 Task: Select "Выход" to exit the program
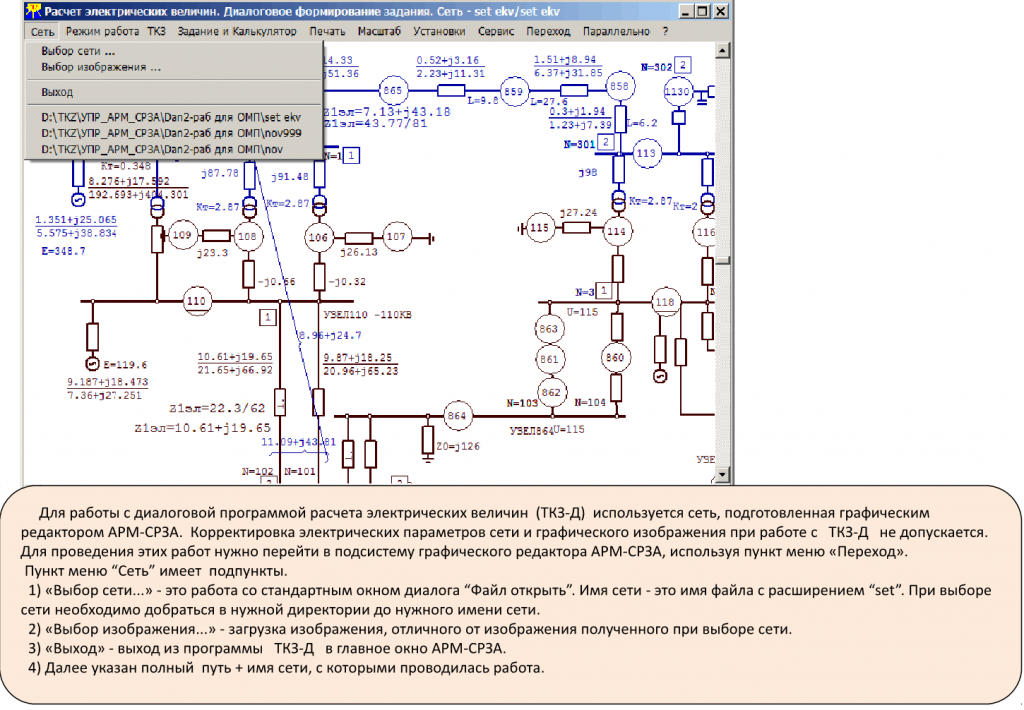[x=57, y=91]
